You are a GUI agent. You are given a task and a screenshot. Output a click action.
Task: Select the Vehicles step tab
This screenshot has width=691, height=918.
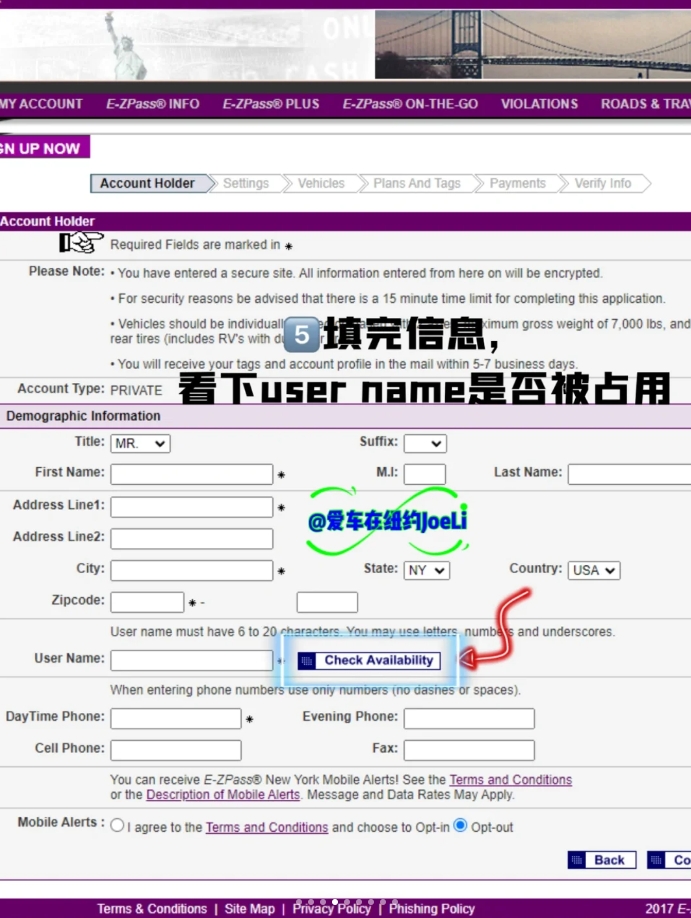pos(321,184)
